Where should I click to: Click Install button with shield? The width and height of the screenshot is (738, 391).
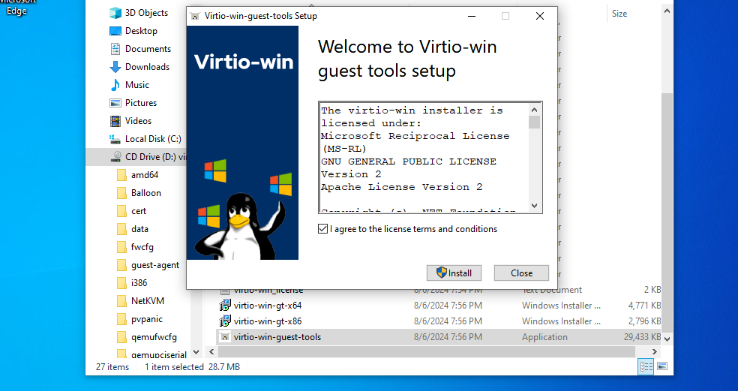(x=454, y=273)
